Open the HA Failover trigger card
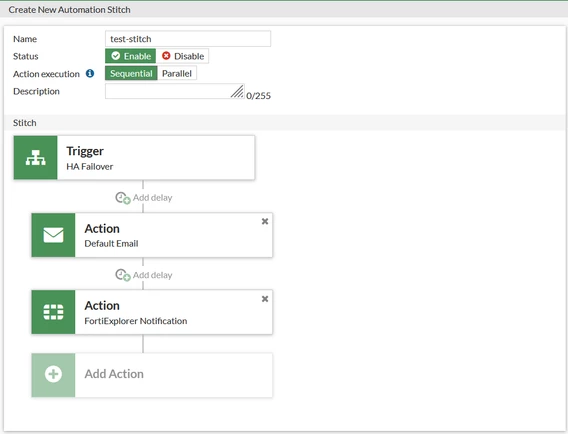 [x=134, y=158]
